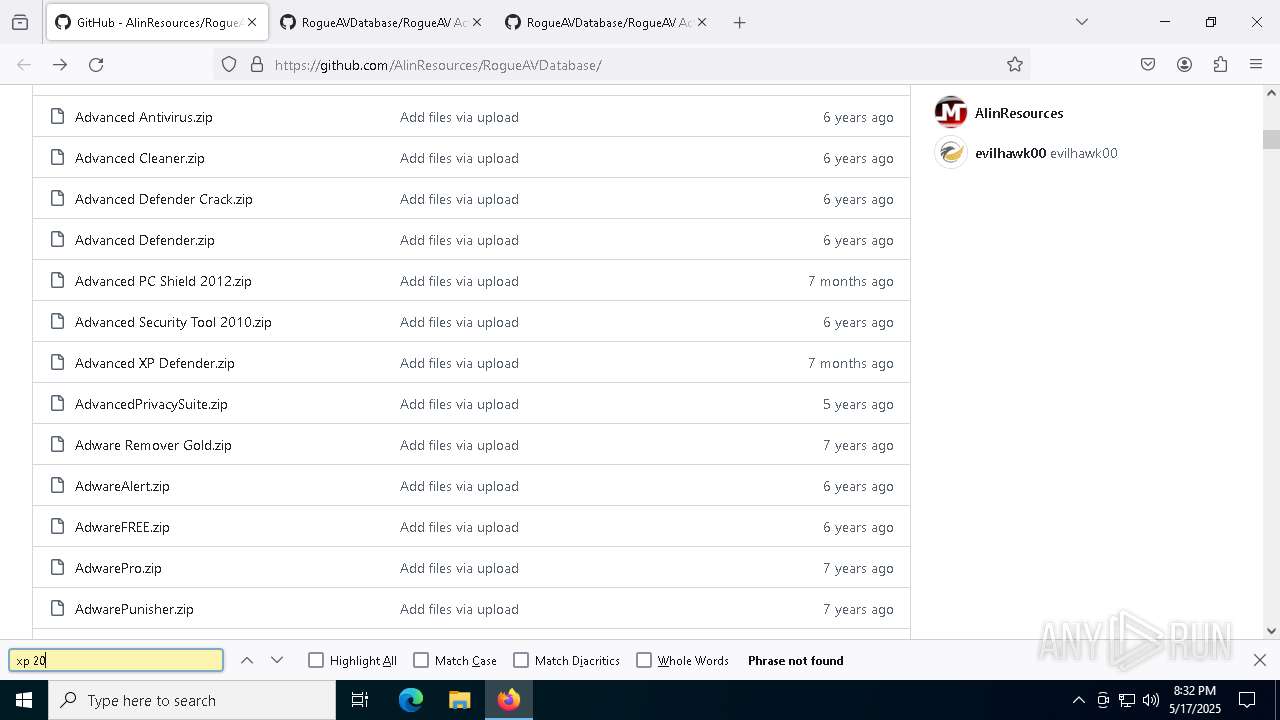This screenshot has height=720, width=1280.
Task: Go back one page
Action: [24, 65]
